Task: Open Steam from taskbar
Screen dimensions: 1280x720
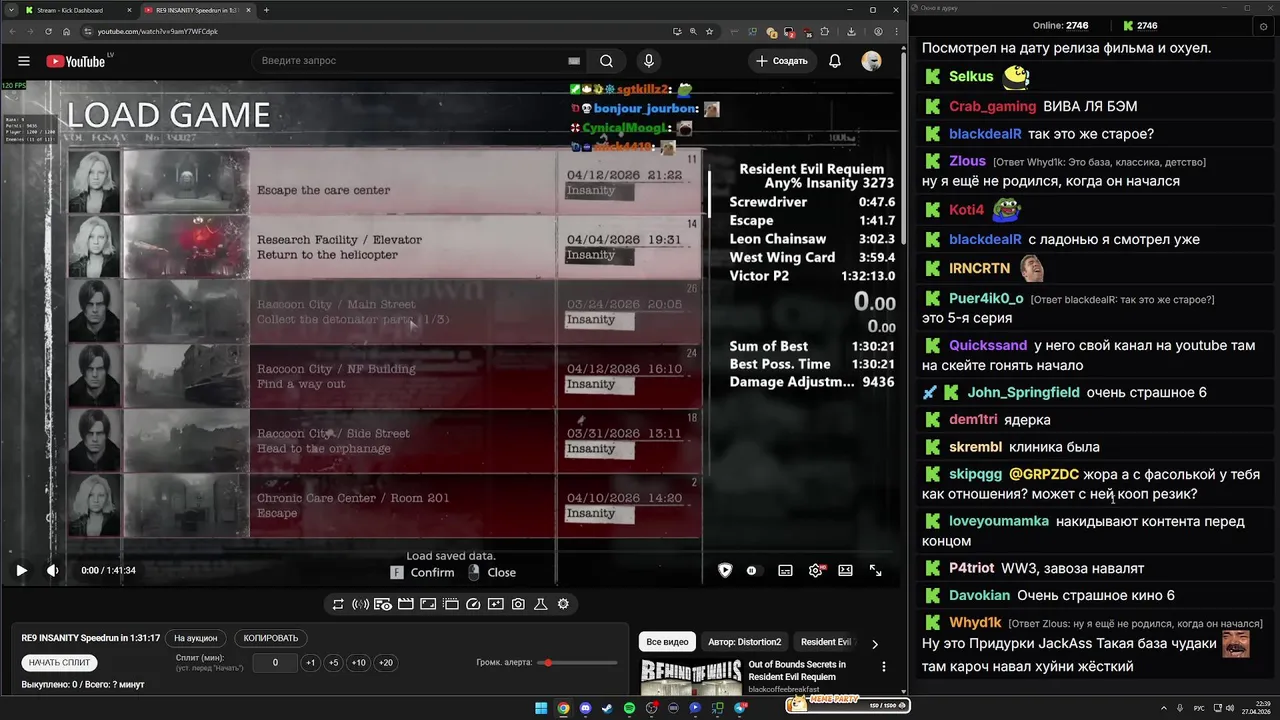Action: pyautogui.click(x=607, y=708)
